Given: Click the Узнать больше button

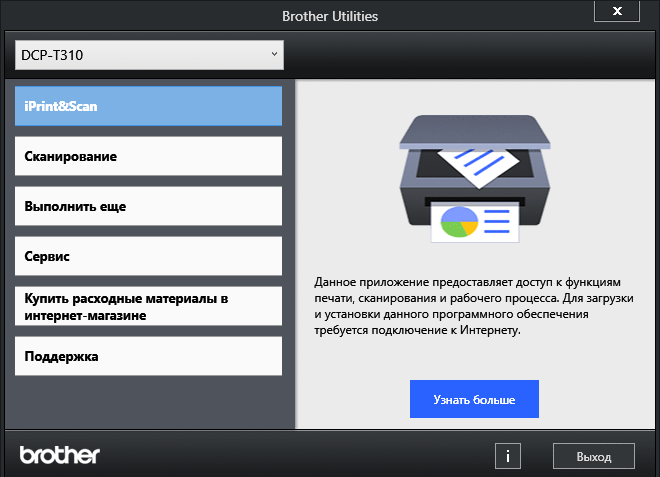Looking at the screenshot, I should pyautogui.click(x=474, y=399).
